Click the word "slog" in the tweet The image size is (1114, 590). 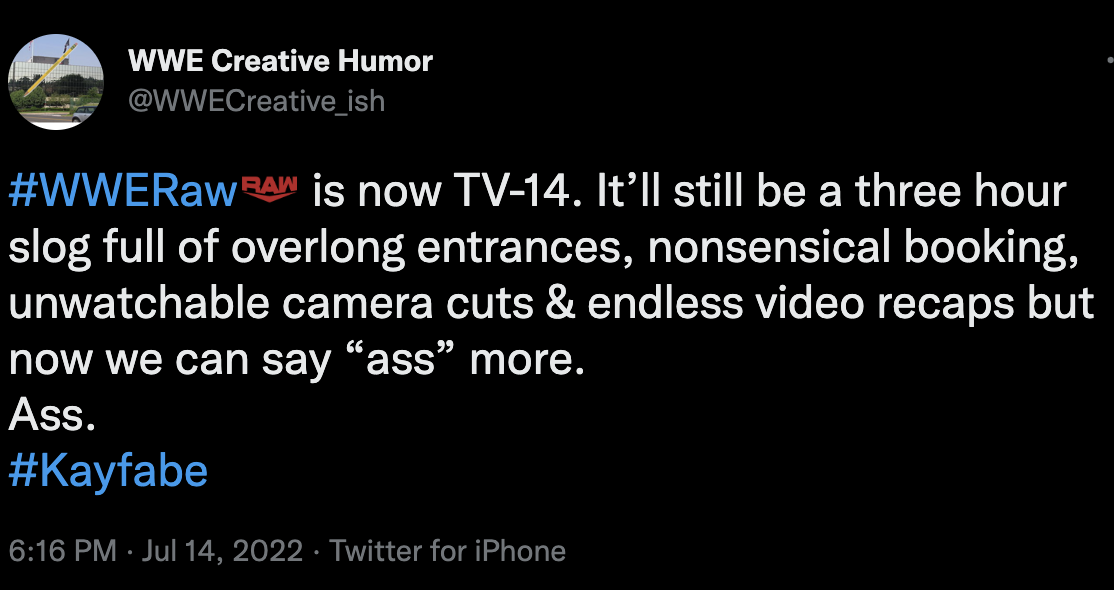[x=48, y=248]
